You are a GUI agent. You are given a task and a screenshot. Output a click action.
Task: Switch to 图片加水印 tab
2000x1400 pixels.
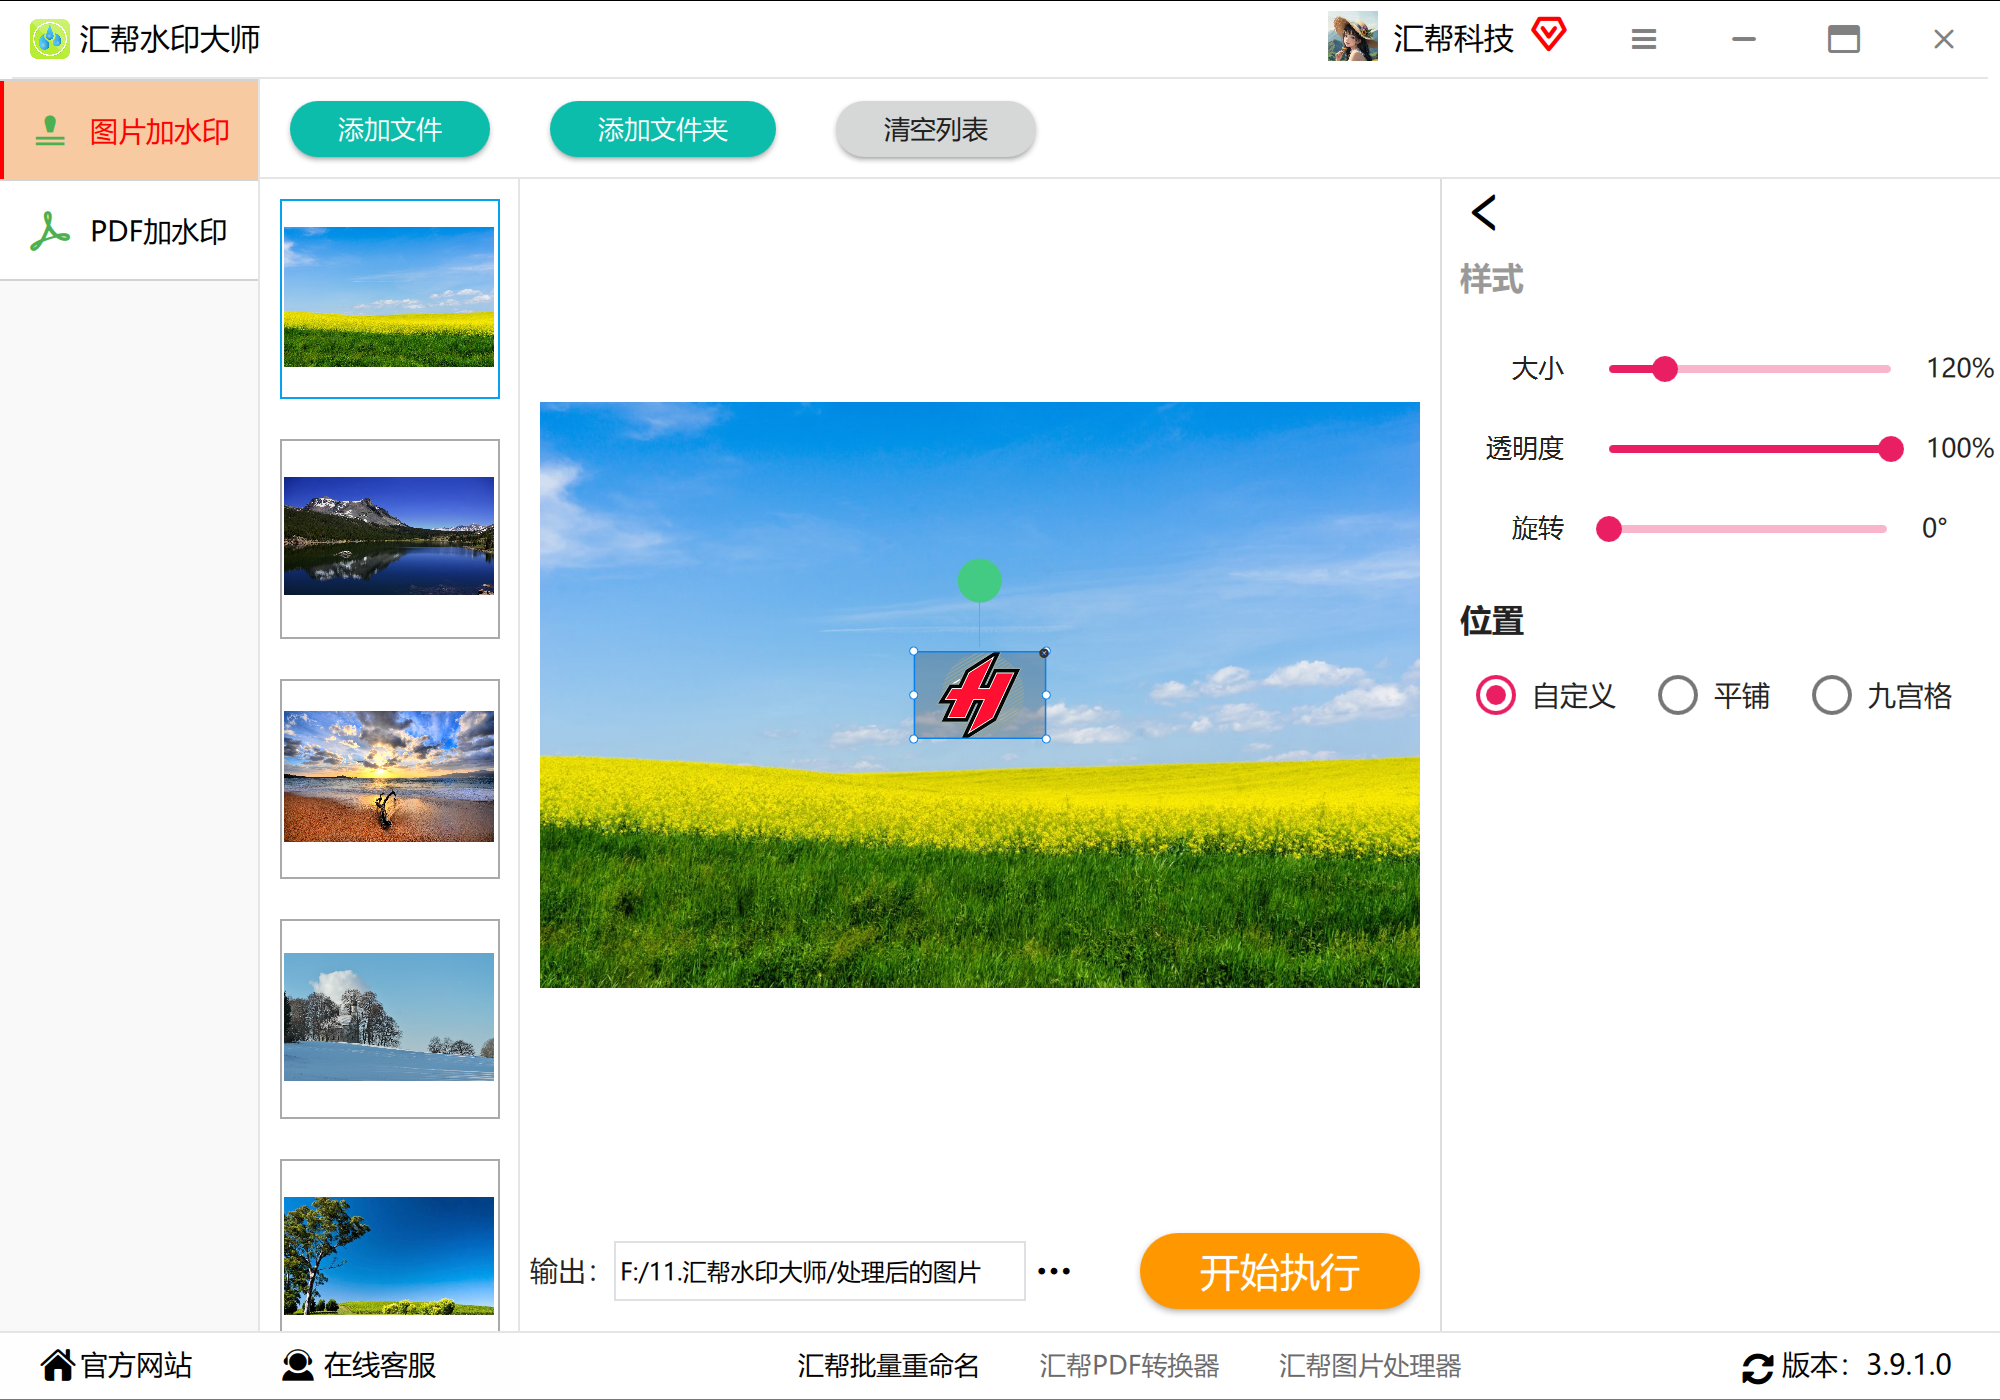[130, 131]
